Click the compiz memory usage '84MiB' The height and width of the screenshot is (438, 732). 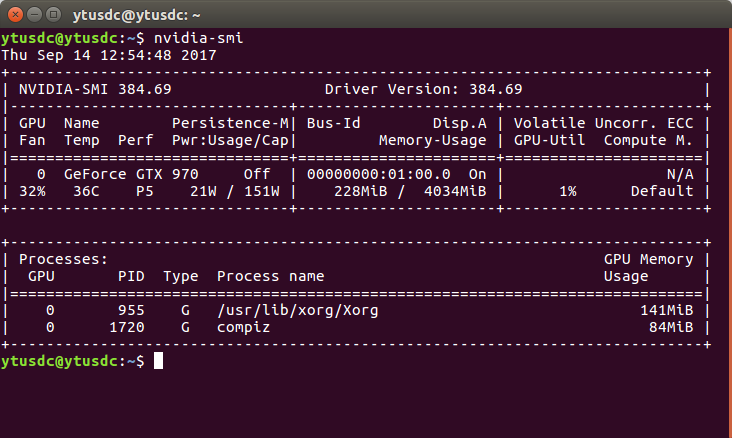(671, 327)
